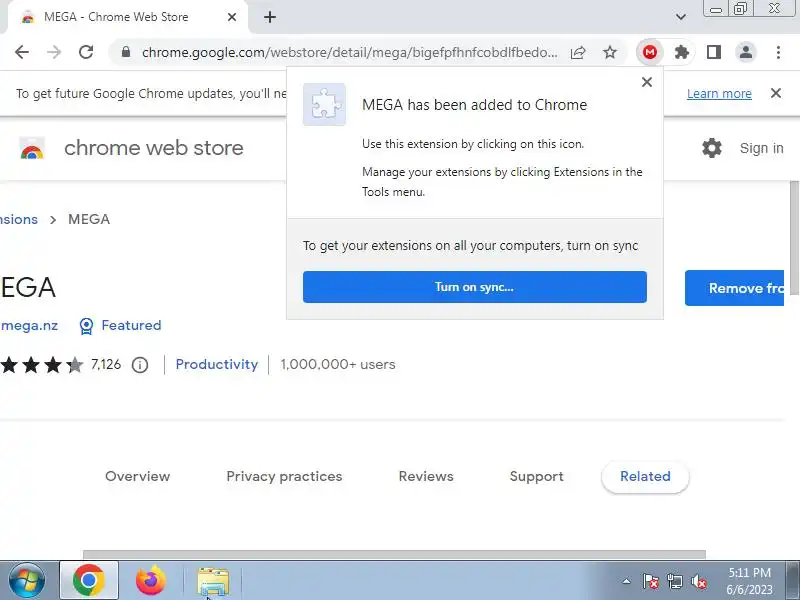
Task: Click the 7,126 ratings count
Action: 106,364
